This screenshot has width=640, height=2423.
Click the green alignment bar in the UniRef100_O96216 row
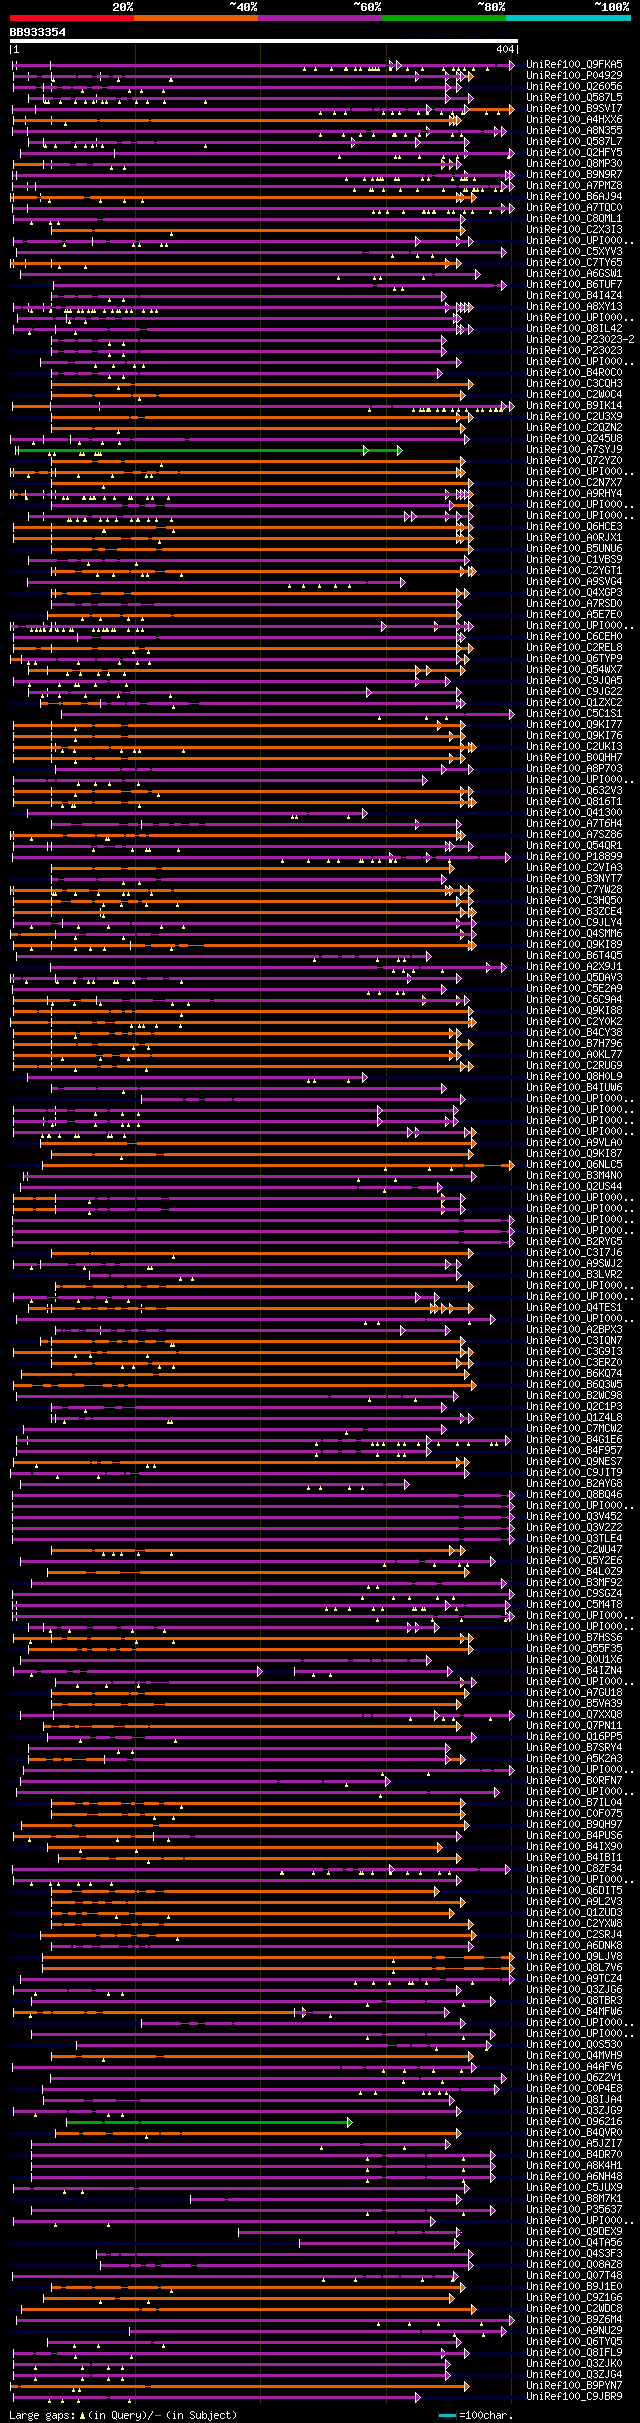tap(210, 2122)
